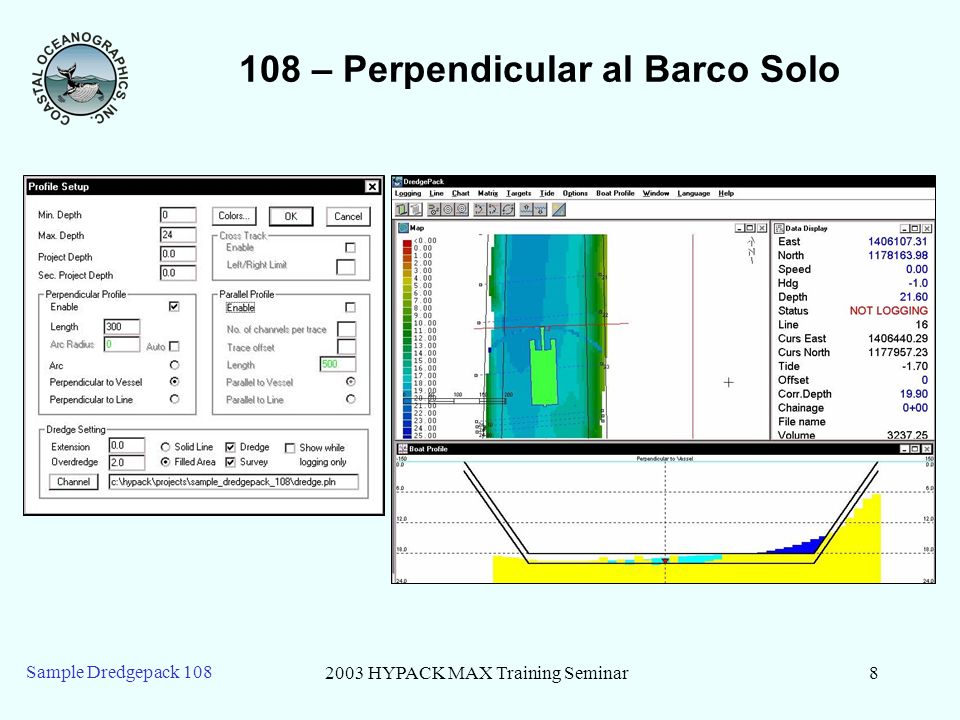Choose the Parallel to Line radio button
The image size is (960, 720).
pos(350,399)
